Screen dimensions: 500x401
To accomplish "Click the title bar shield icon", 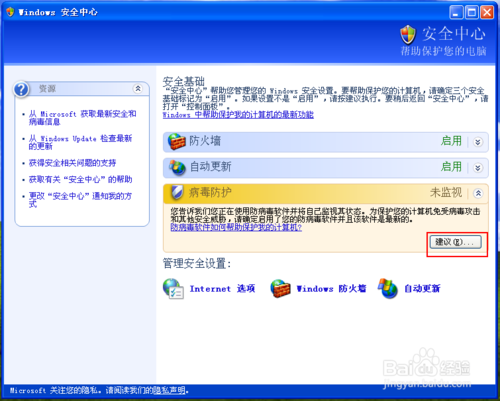I will coord(10,12).
